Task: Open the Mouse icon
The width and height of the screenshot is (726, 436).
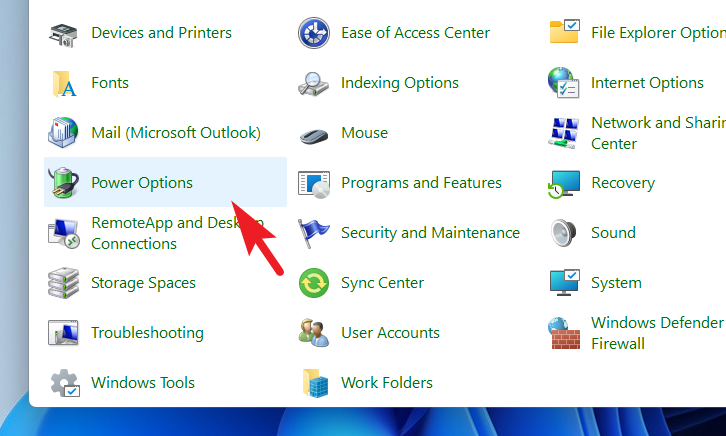Action: click(x=314, y=136)
